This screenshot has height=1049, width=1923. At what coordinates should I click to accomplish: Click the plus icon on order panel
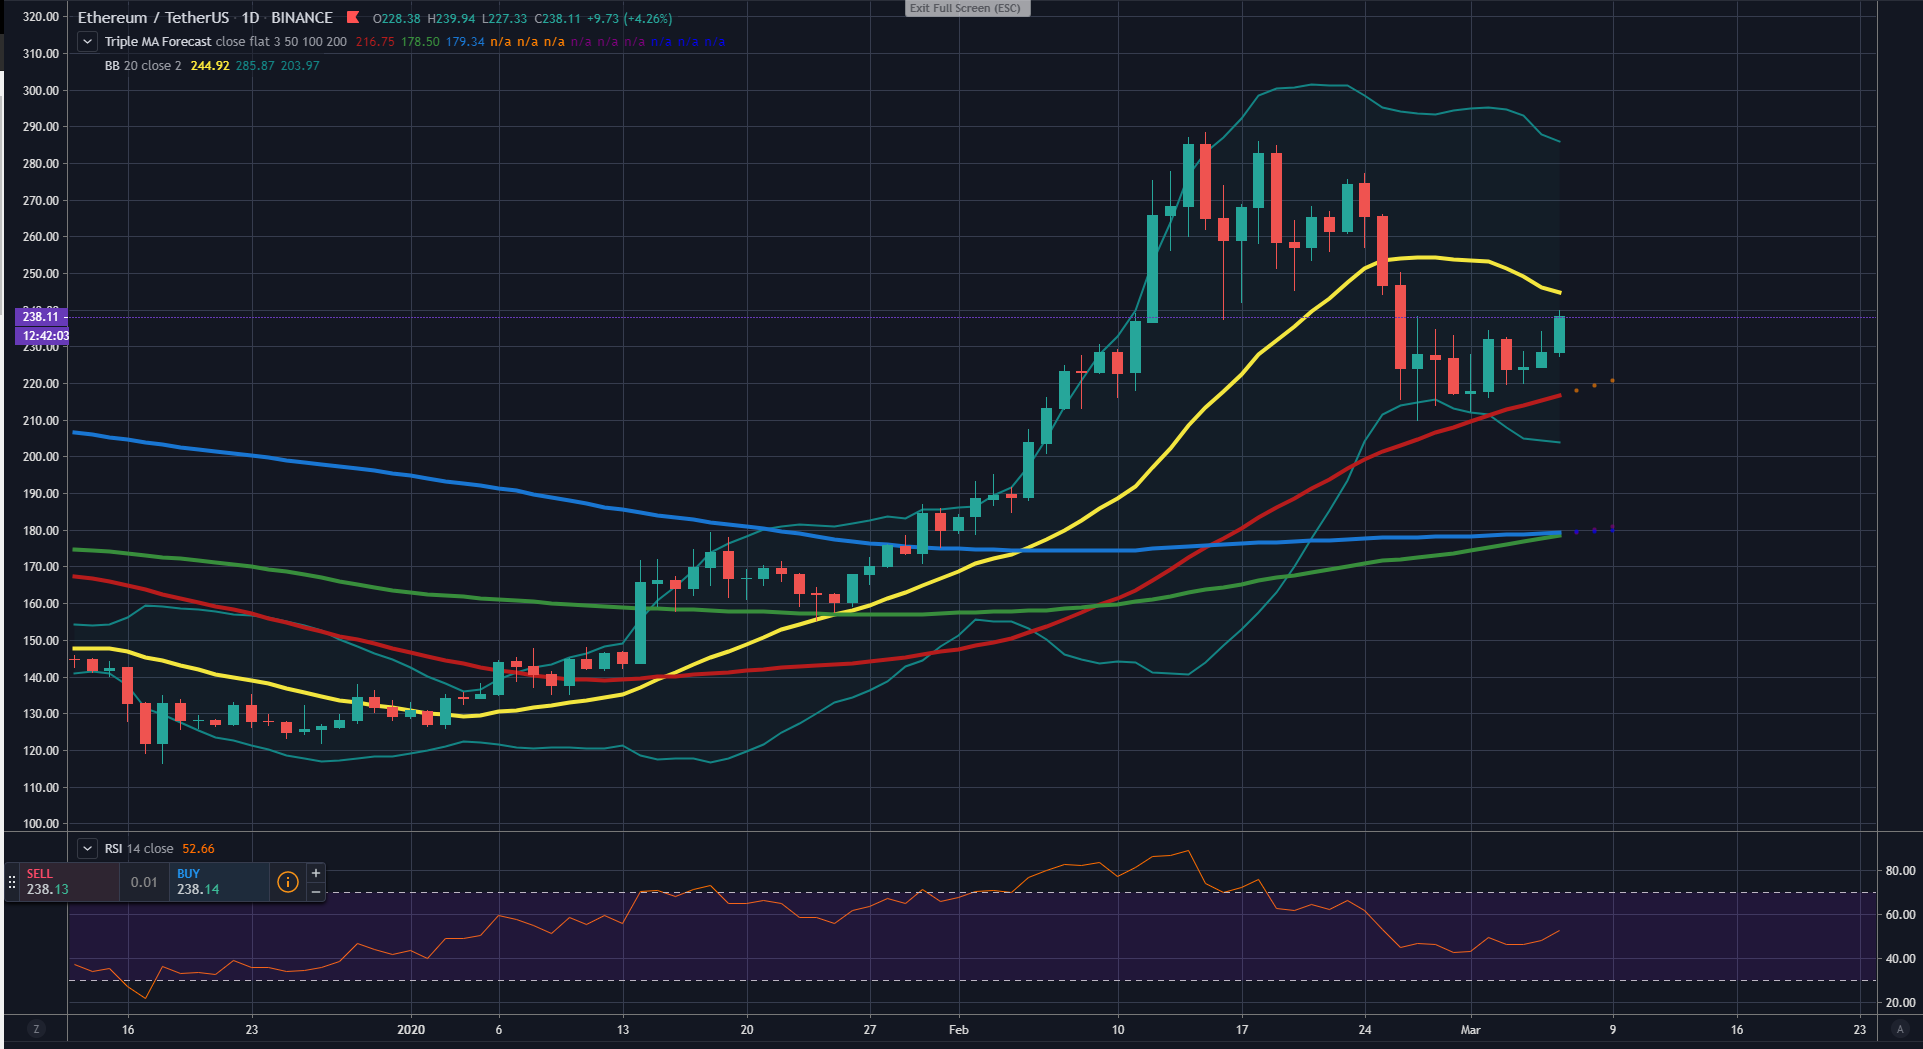tap(316, 873)
